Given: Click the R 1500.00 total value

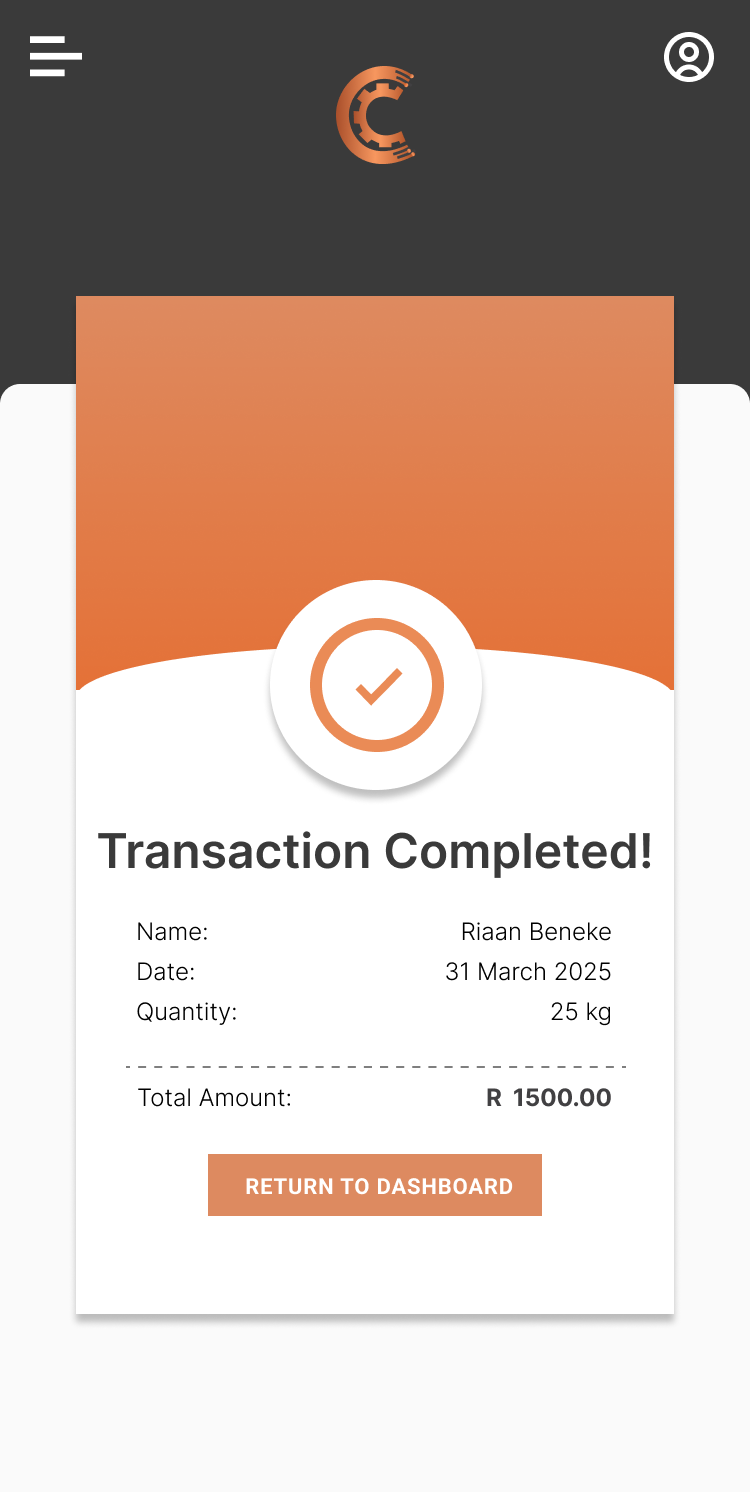Looking at the screenshot, I should [x=549, y=1098].
